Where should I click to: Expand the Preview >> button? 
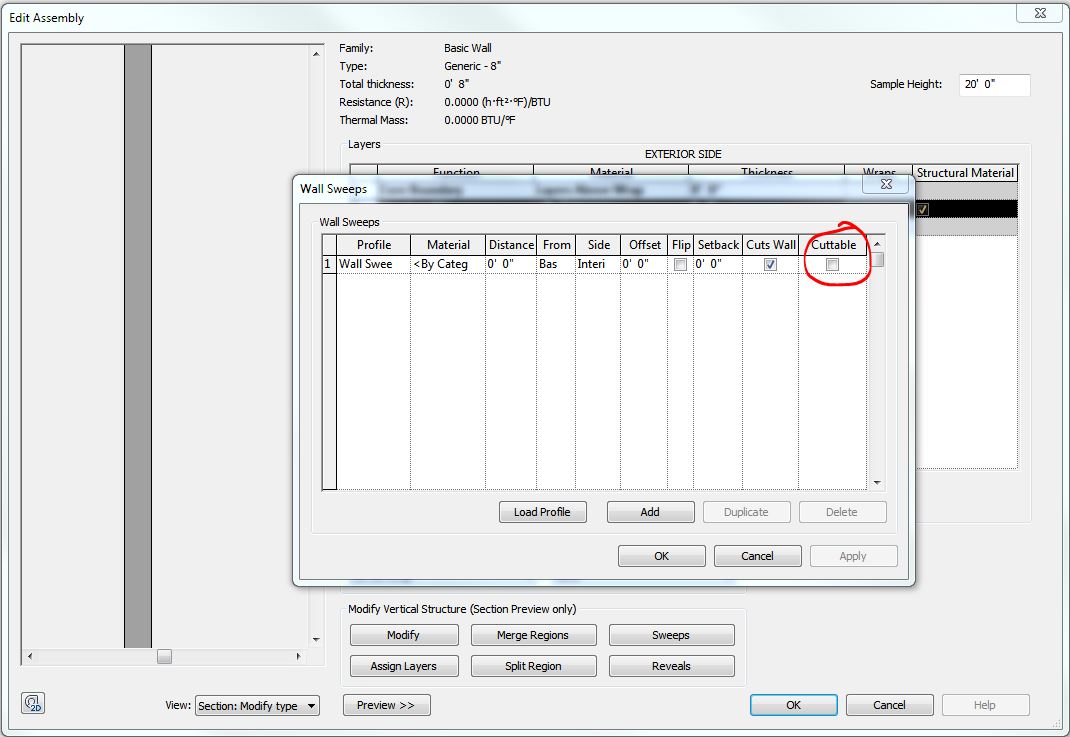coord(386,705)
